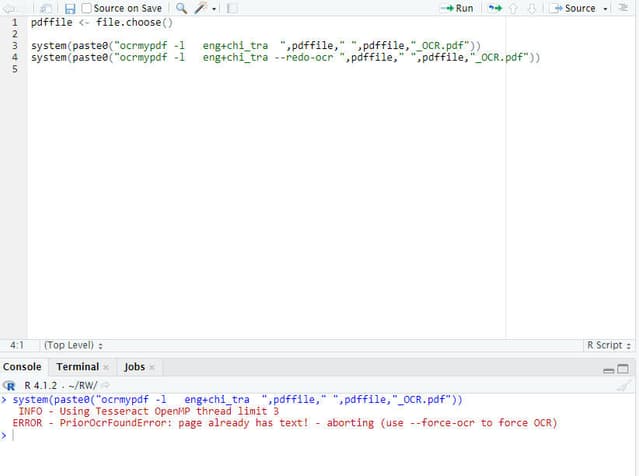Click the go to next section down arrow
Screen dimensions: 639x476
[532, 8]
